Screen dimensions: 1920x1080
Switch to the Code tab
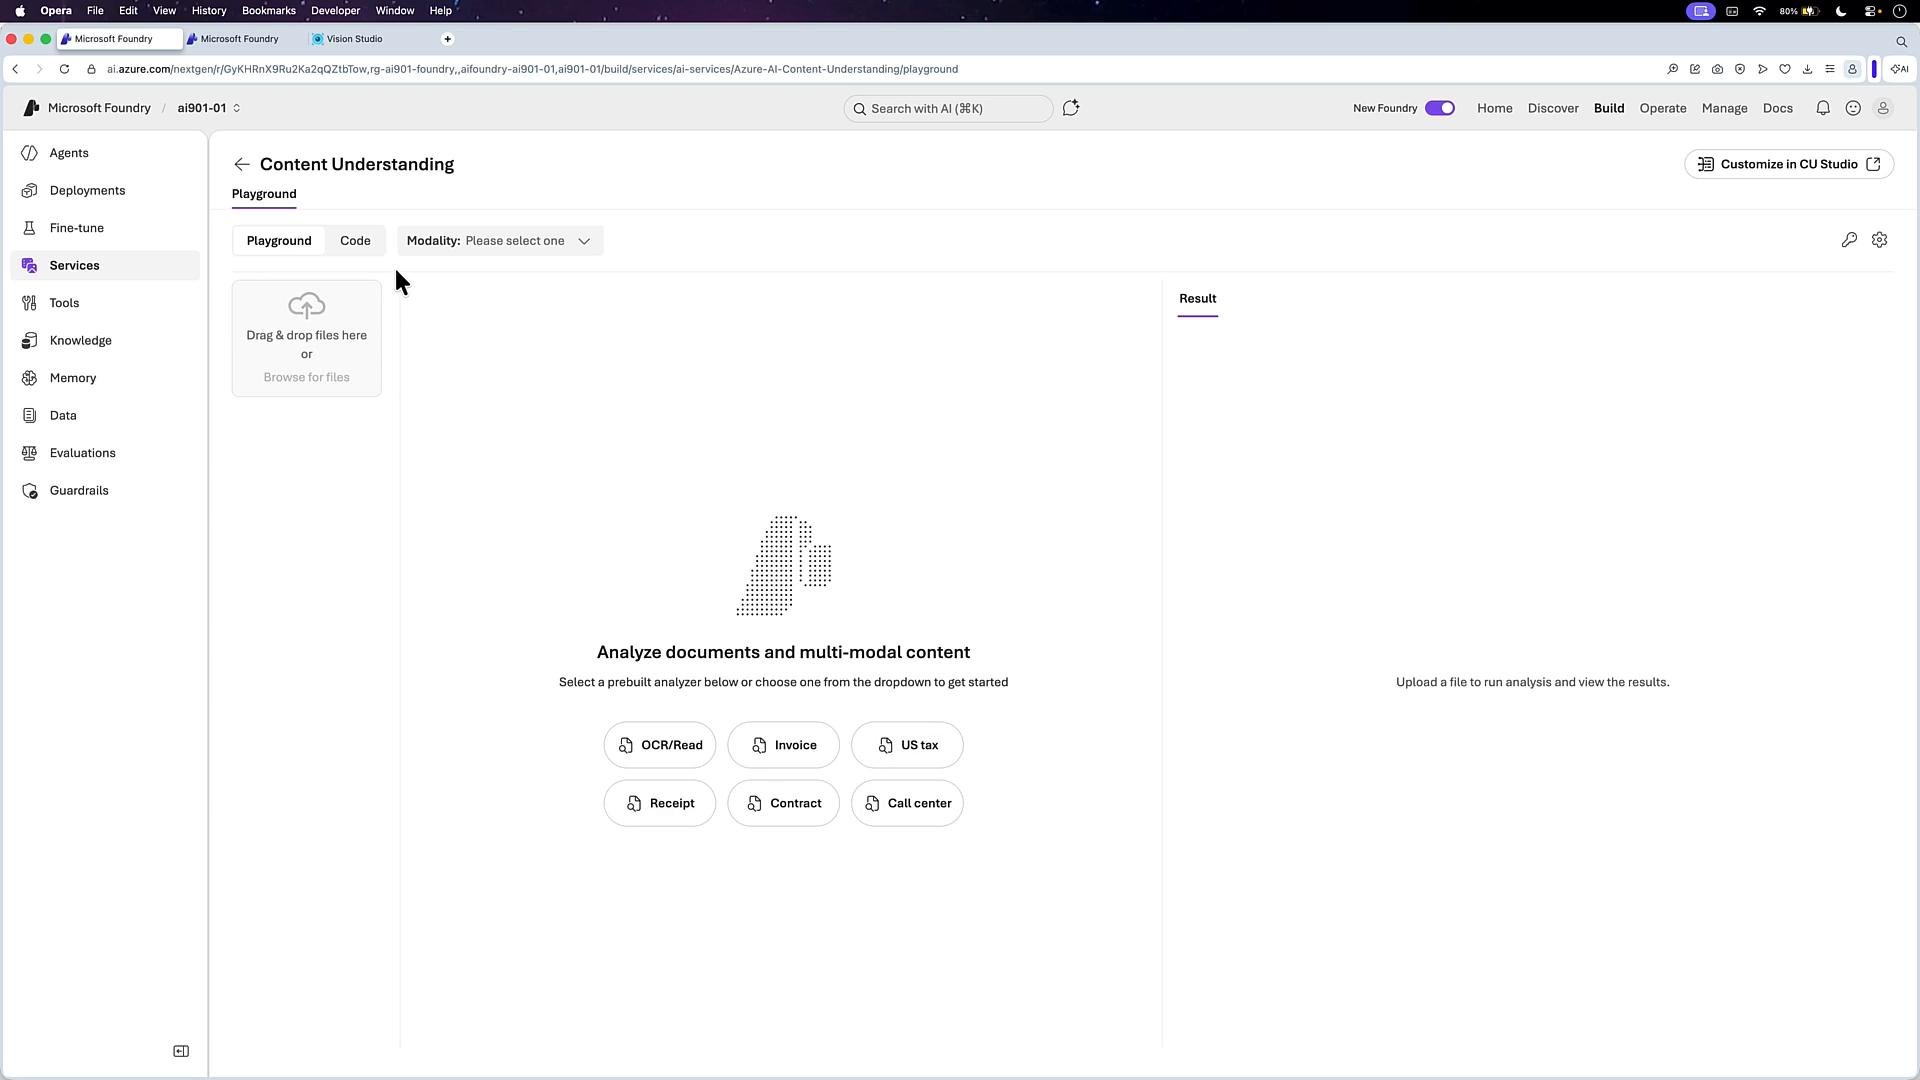pyautogui.click(x=355, y=241)
